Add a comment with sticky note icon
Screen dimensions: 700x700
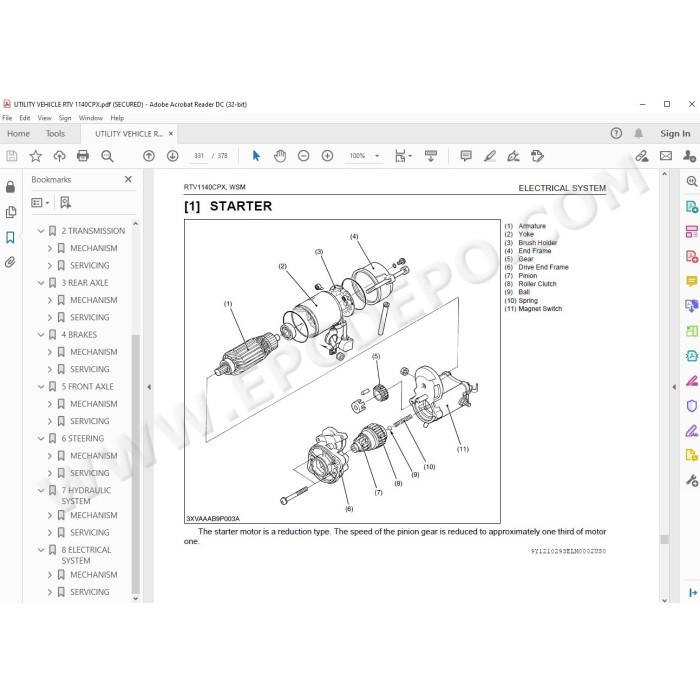tap(466, 156)
